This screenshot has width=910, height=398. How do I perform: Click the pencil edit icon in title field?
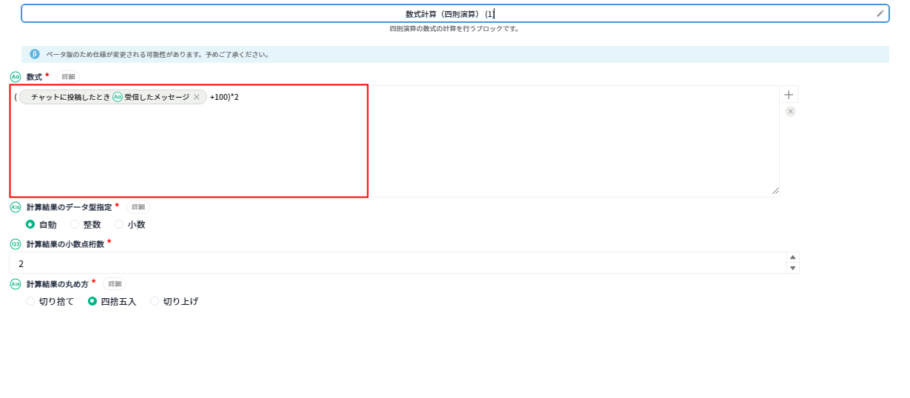[880, 13]
